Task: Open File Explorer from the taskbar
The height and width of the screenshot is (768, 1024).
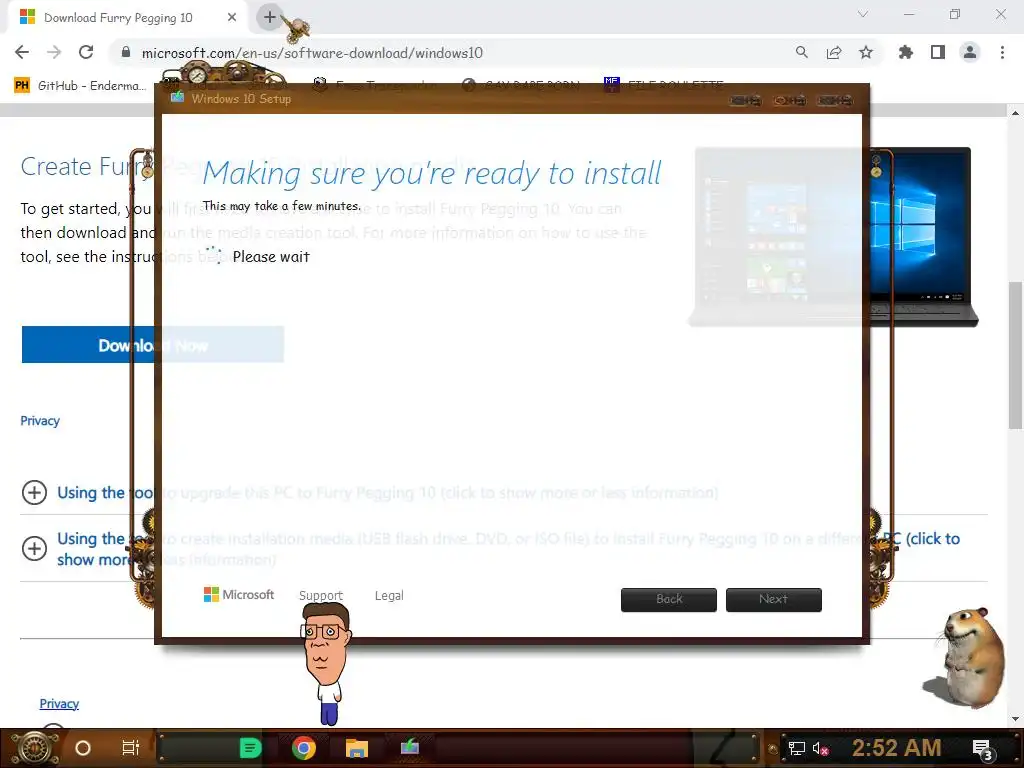Action: pos(357,748)
